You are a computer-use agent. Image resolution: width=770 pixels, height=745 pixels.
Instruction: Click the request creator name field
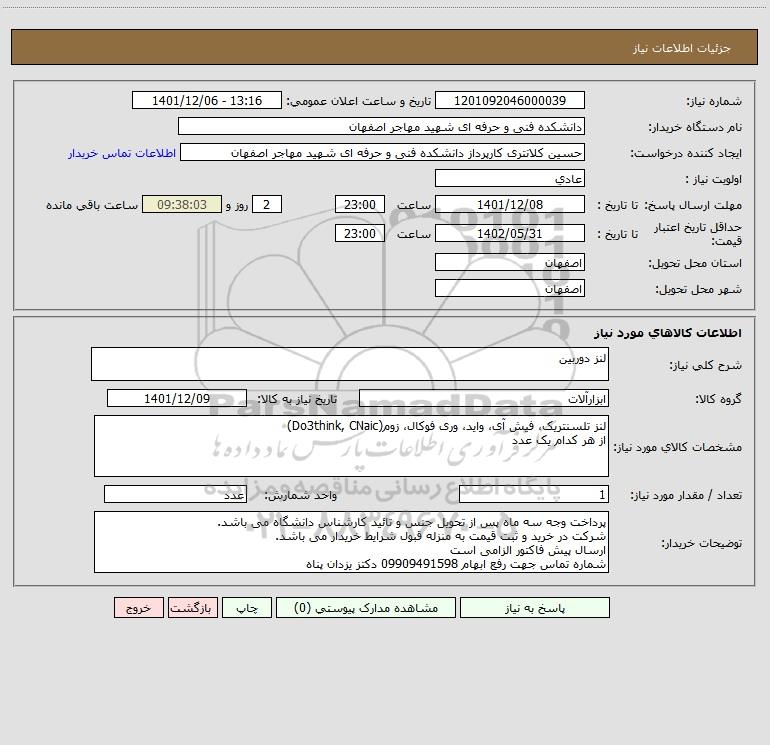pyautogui.click(x=382, y=152)
